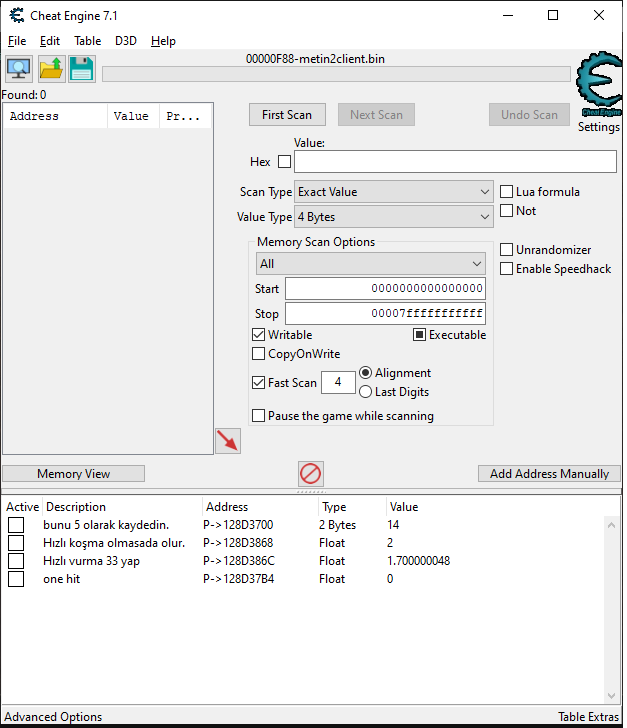
Task: Select the 2 Bytes type cell
Action: coord(338,525)
